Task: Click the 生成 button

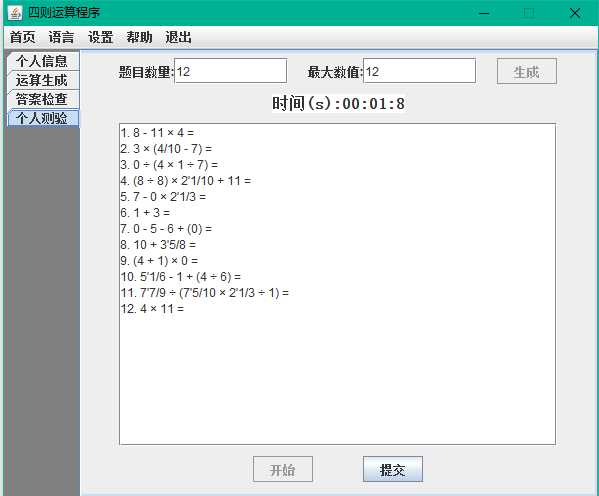Action: pos(527,71)
